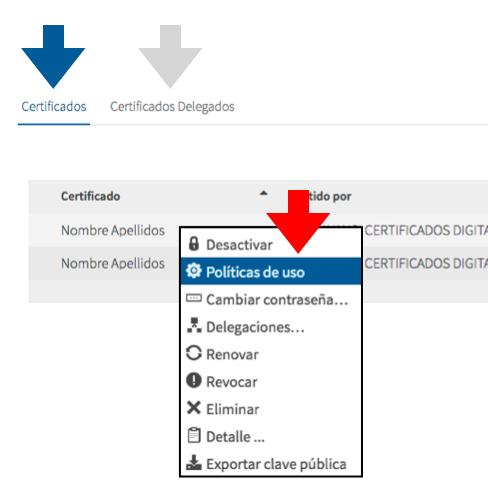Click the clipboard icon beside Detalle
Viewport: 488px width, 498px height.
(x=194, y=435)
